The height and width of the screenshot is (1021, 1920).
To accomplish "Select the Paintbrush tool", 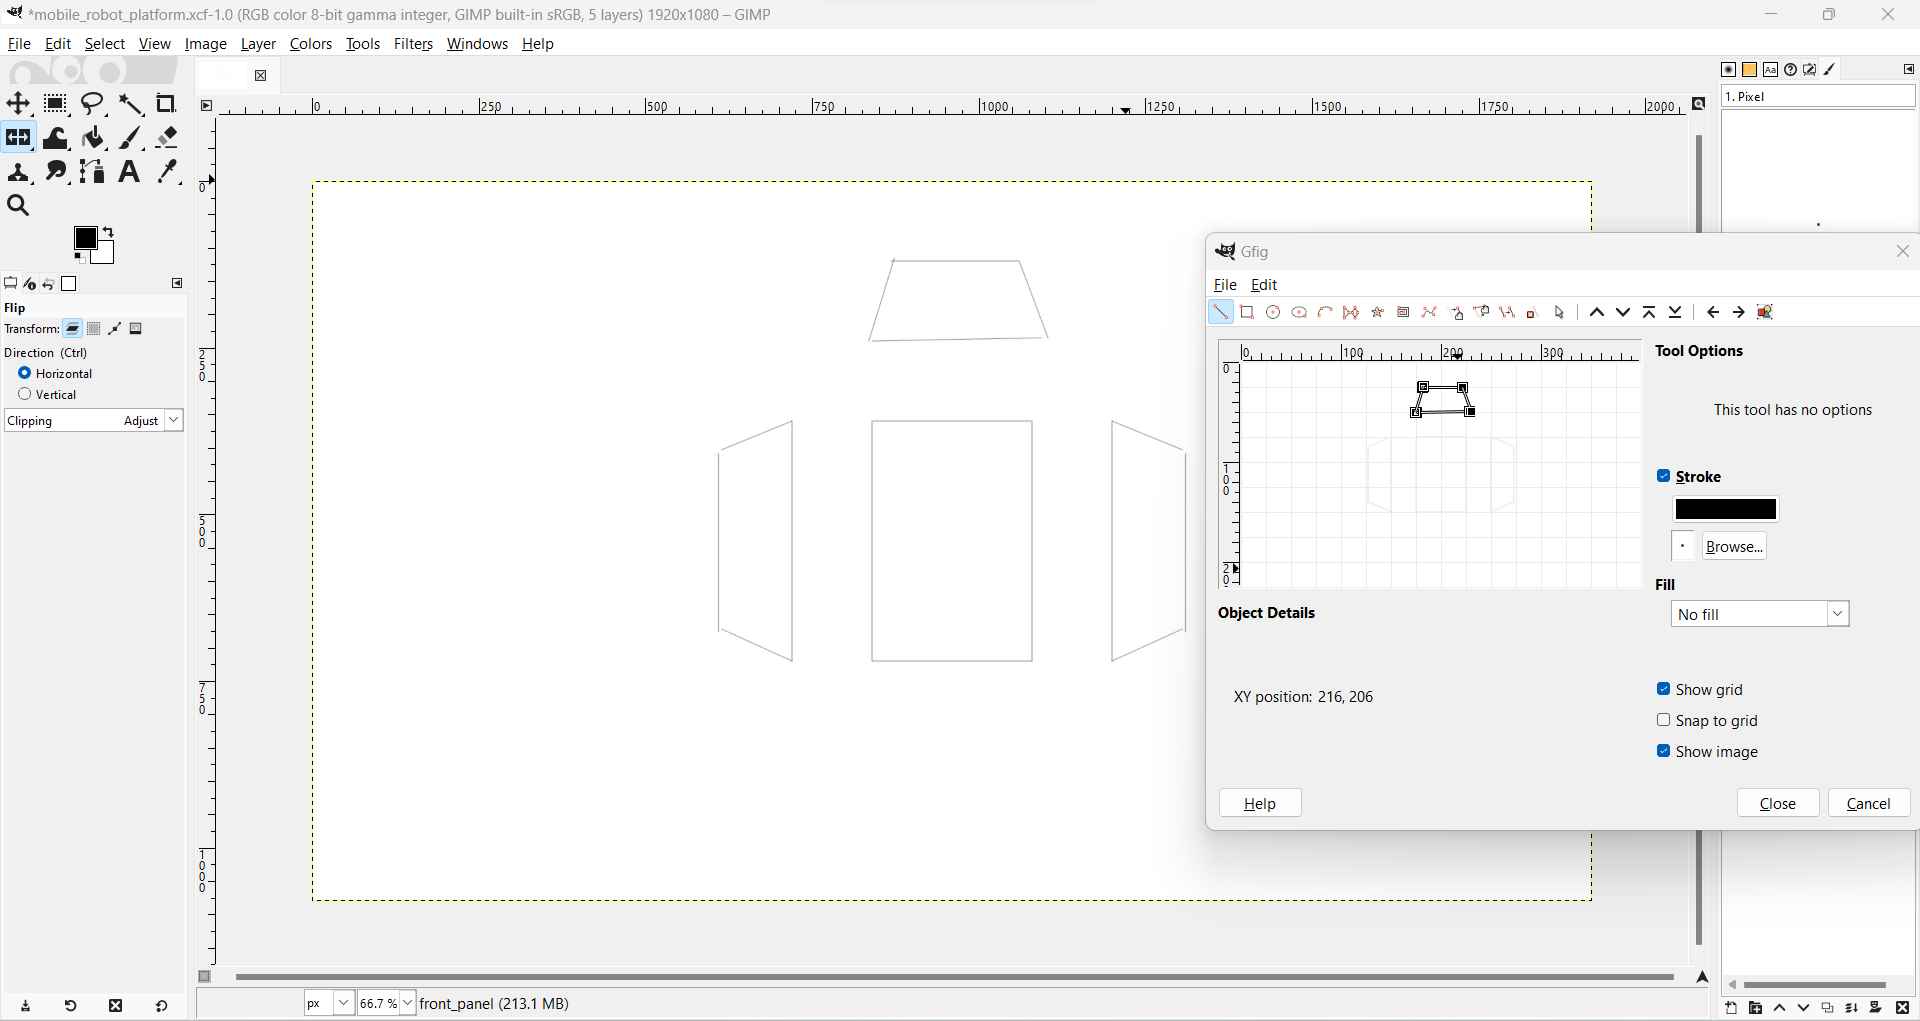I will point(131,138).
